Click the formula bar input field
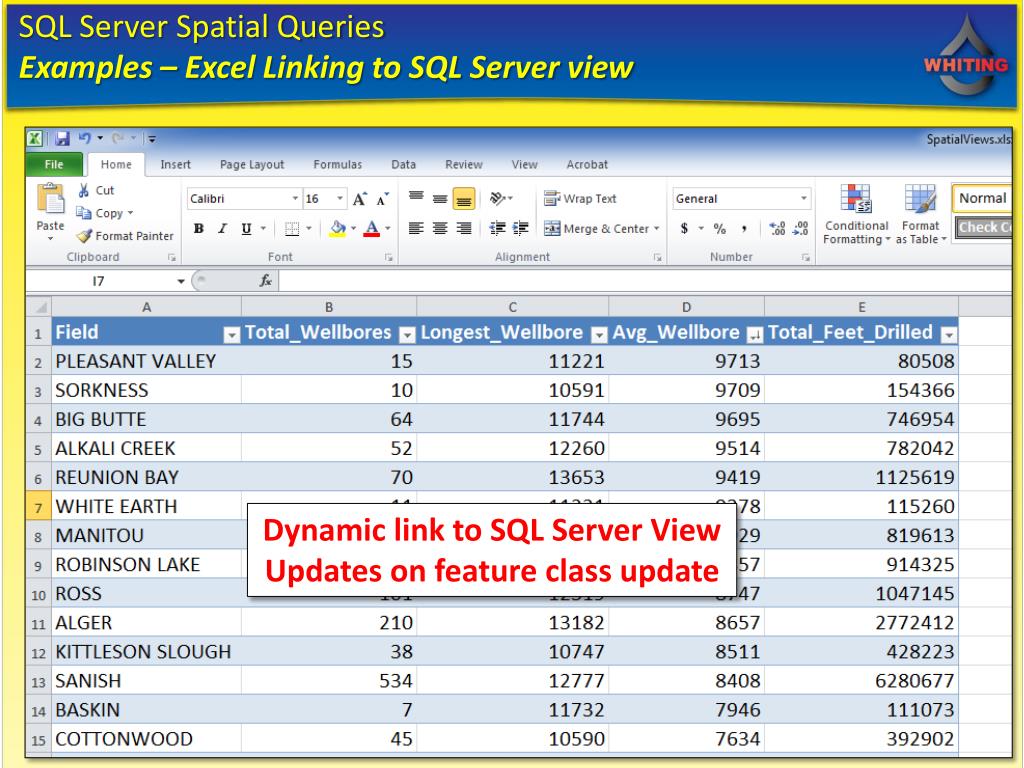The image size is (1024, 768). pos(645,281)
